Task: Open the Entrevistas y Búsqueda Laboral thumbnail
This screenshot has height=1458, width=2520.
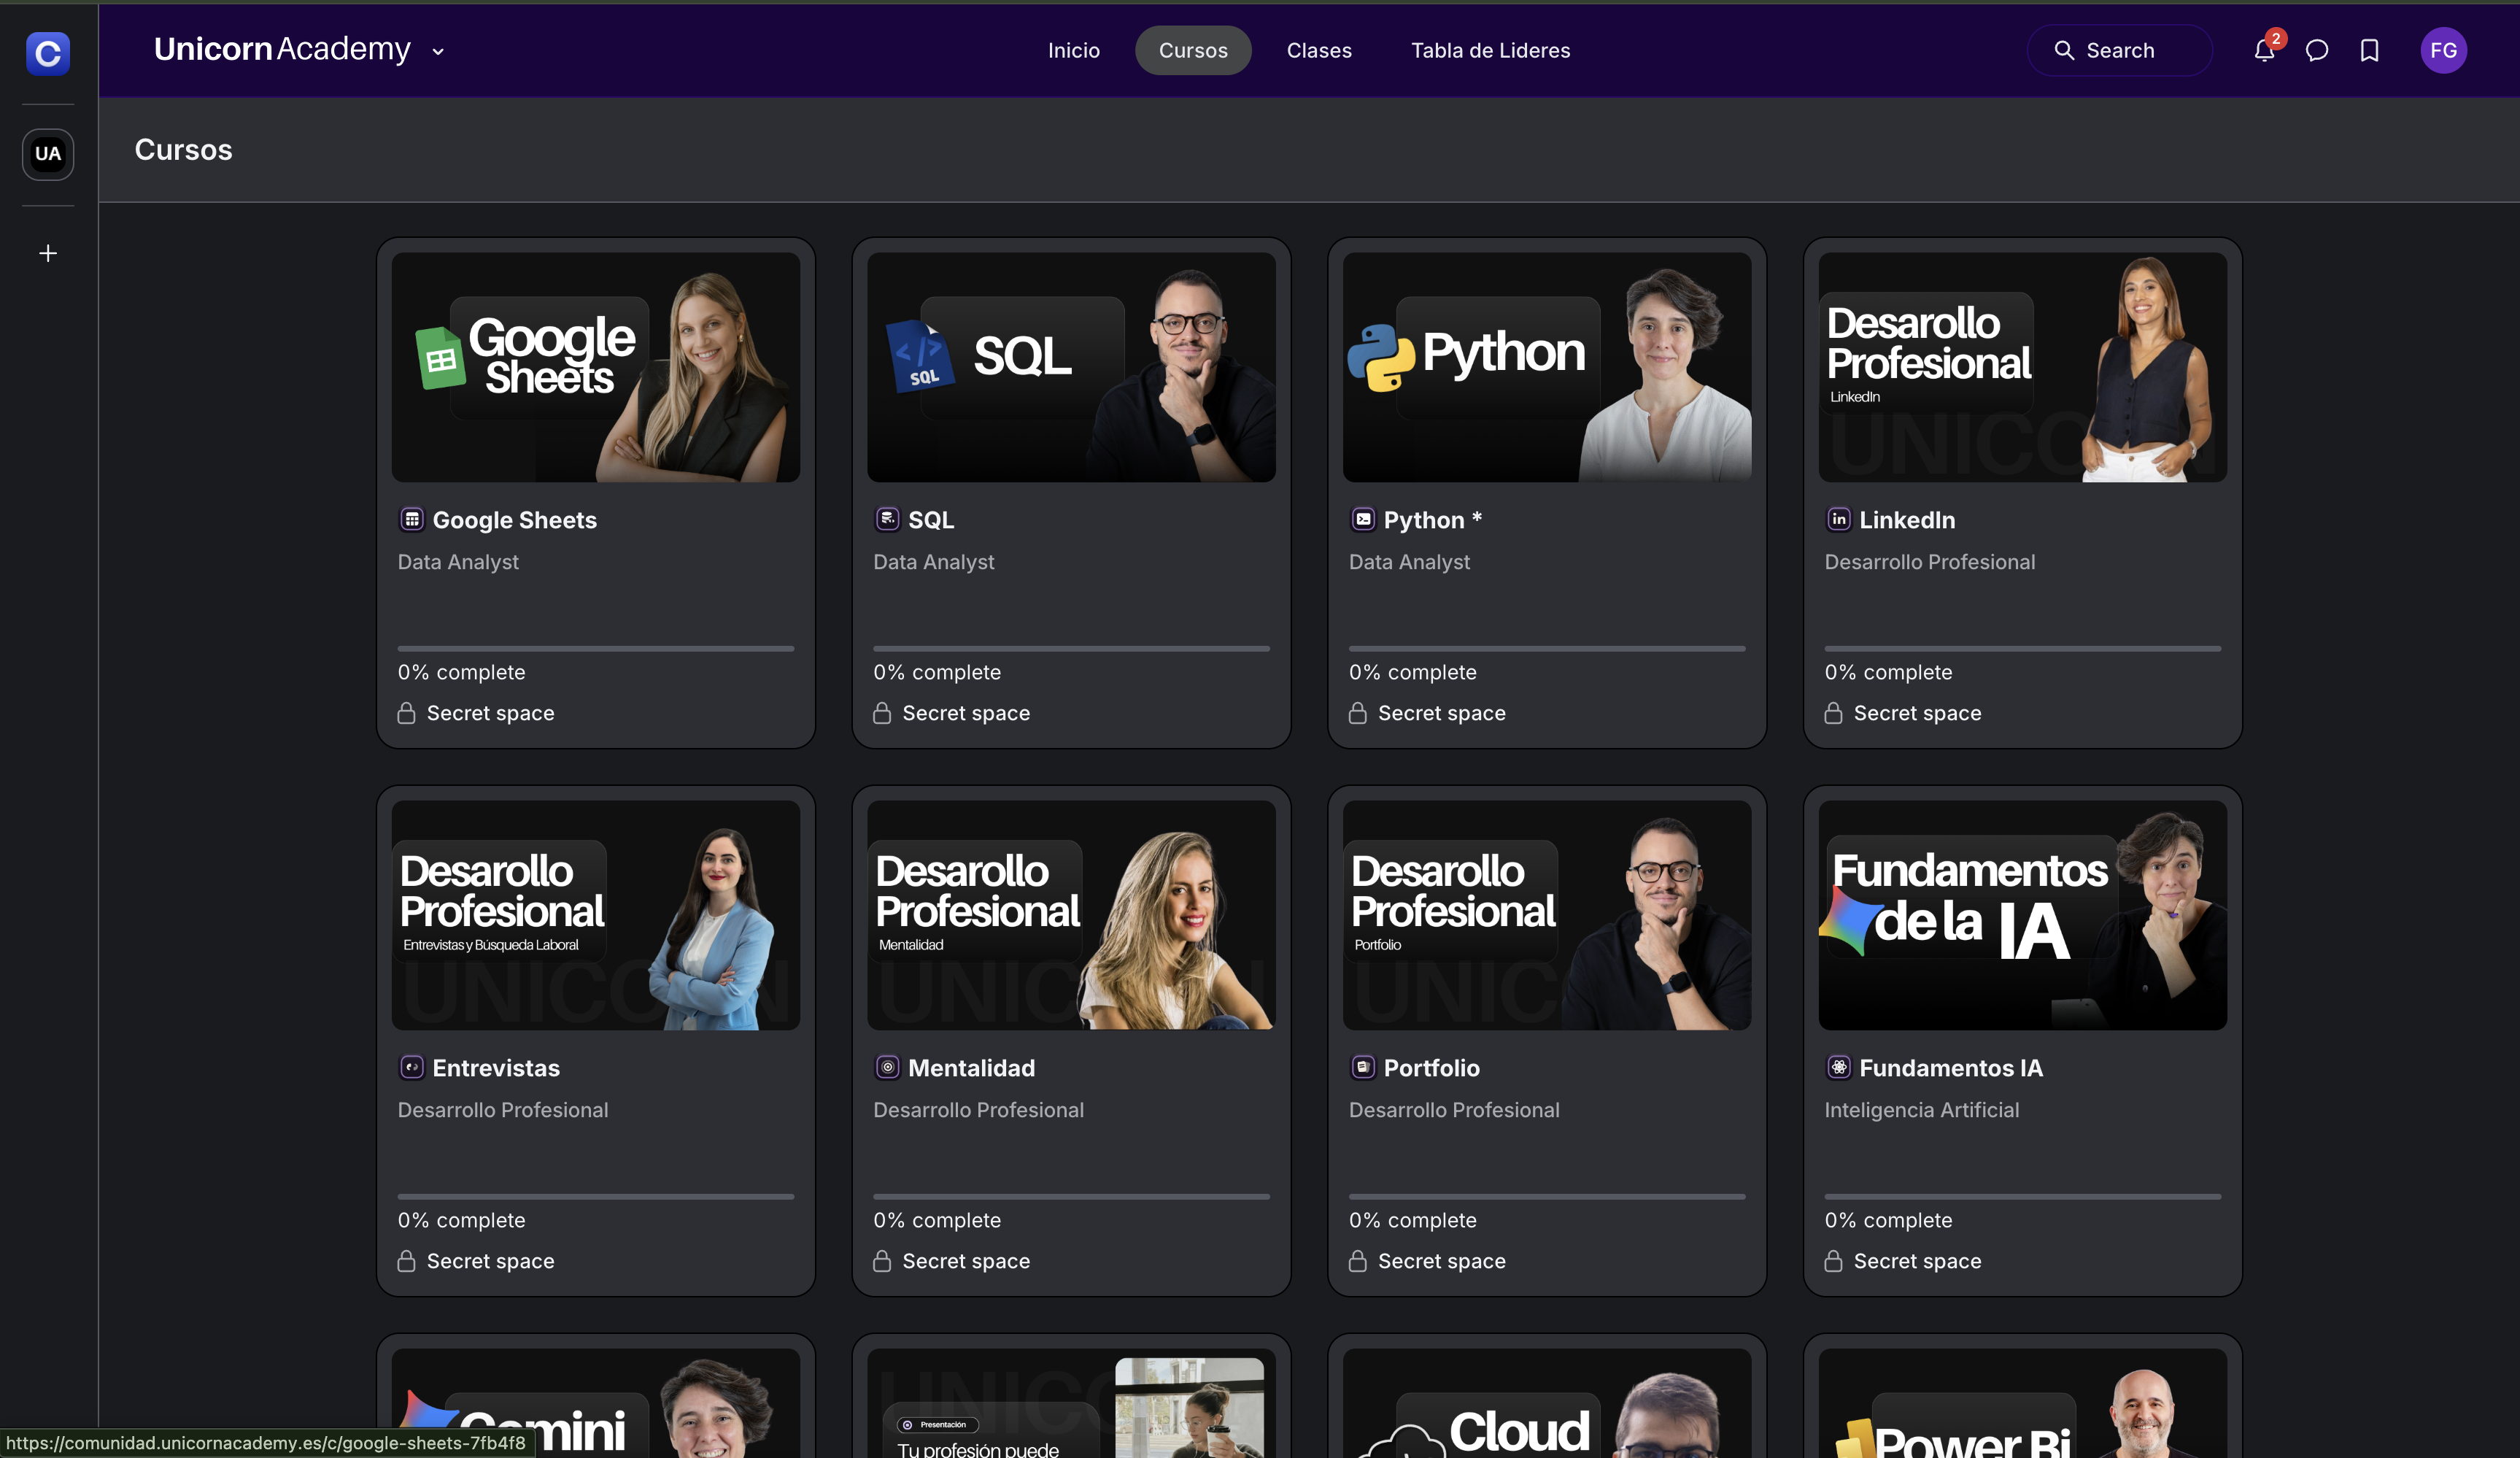Action: (596, 915)
